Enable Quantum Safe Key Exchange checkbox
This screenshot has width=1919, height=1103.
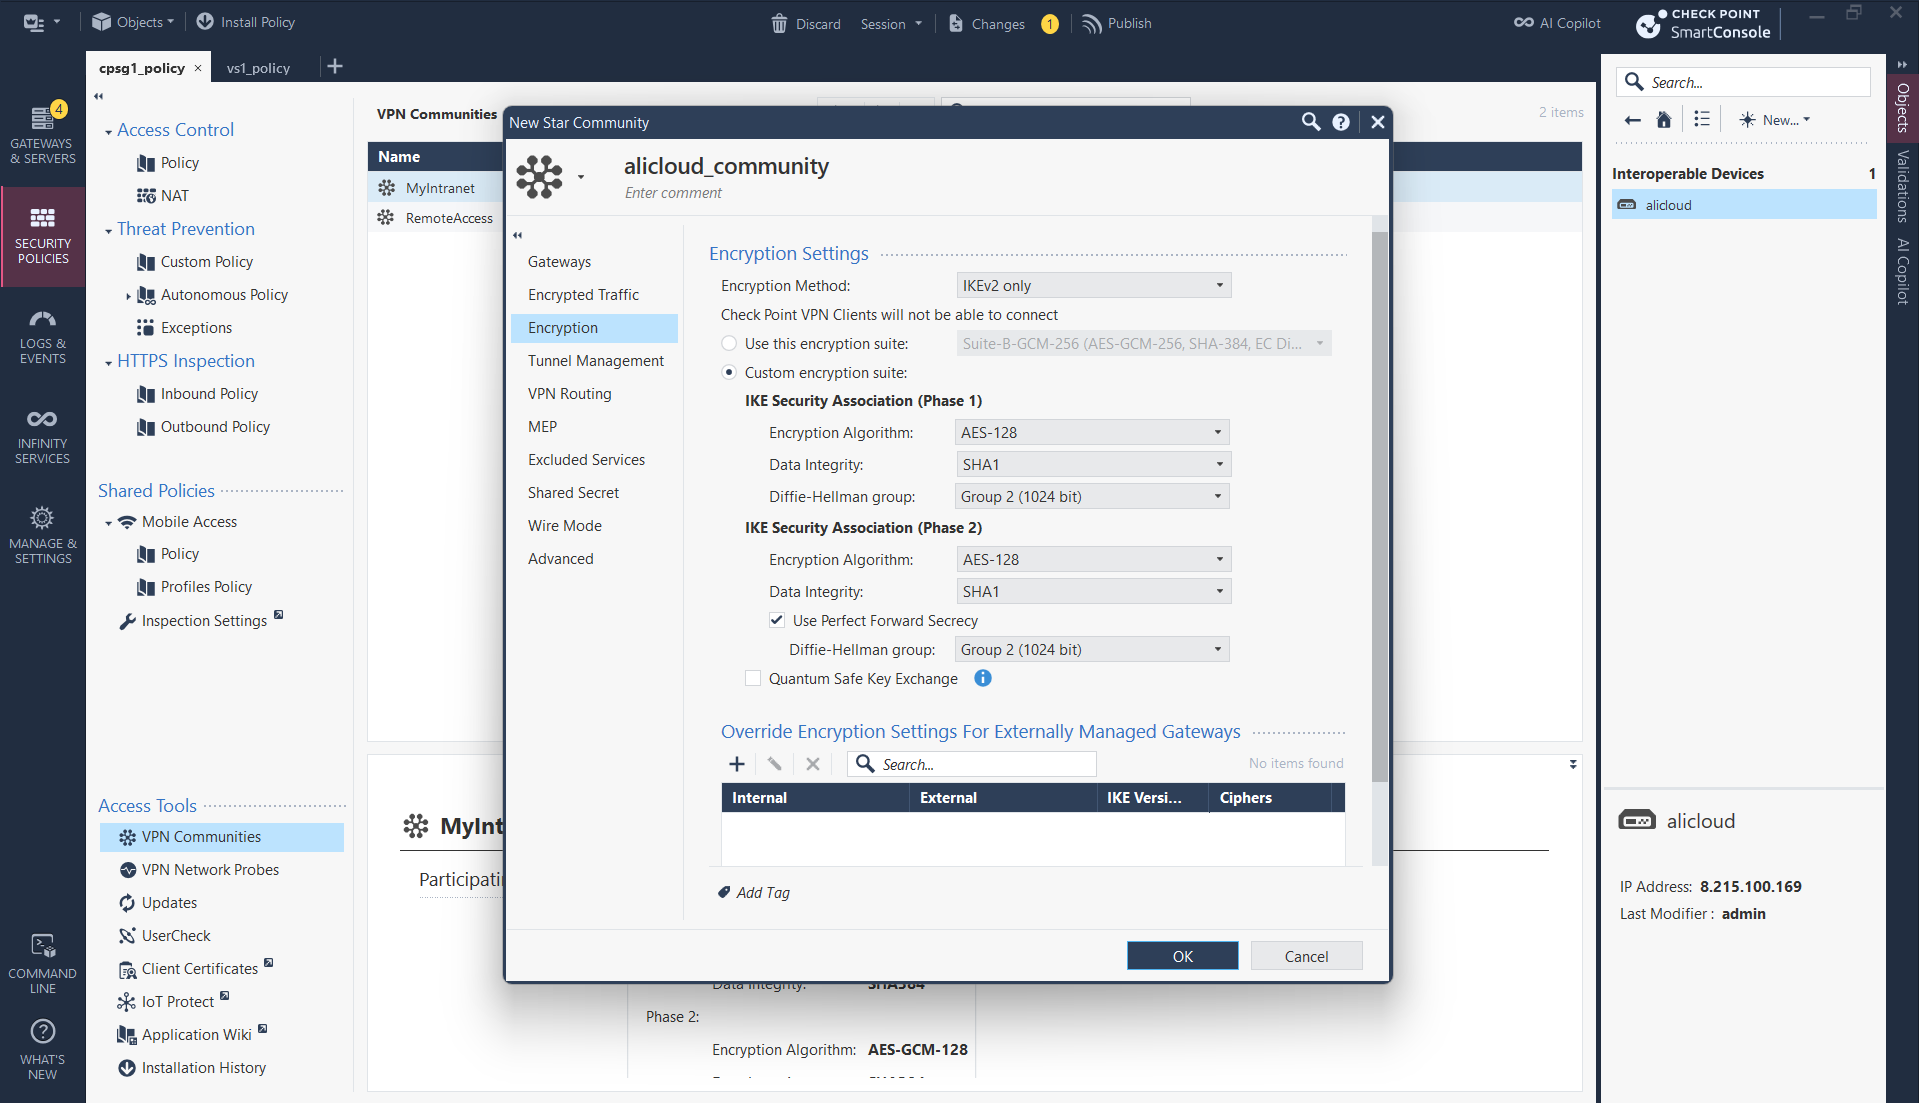tap(753, 678)
